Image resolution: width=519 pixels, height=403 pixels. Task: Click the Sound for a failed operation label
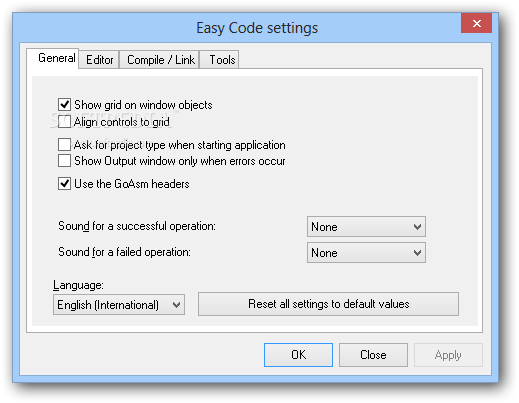tap(124, 252)
